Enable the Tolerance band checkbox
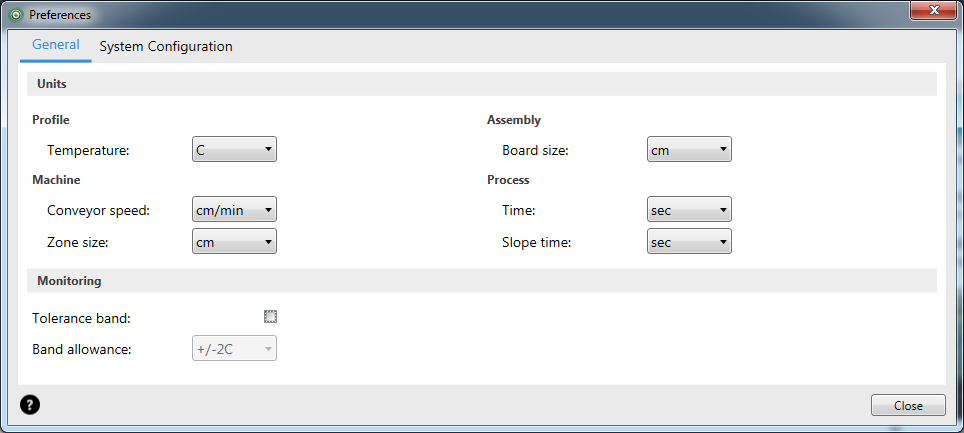This screenshot has height=433, width=964. [x=271, y=317]
